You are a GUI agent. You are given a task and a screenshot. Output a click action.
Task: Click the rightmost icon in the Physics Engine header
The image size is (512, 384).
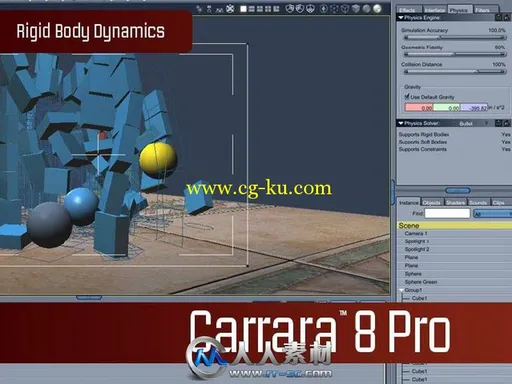507,17
